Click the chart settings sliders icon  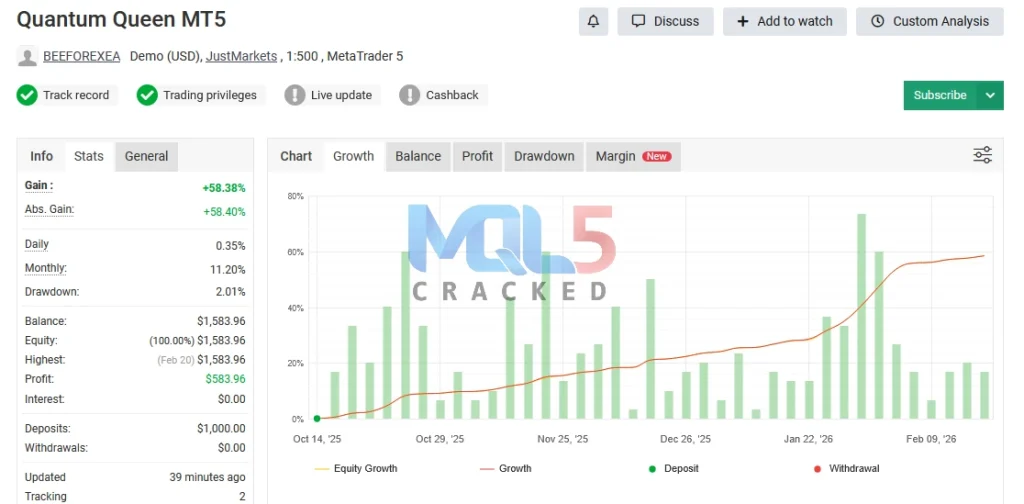click(x=983, y=155)
